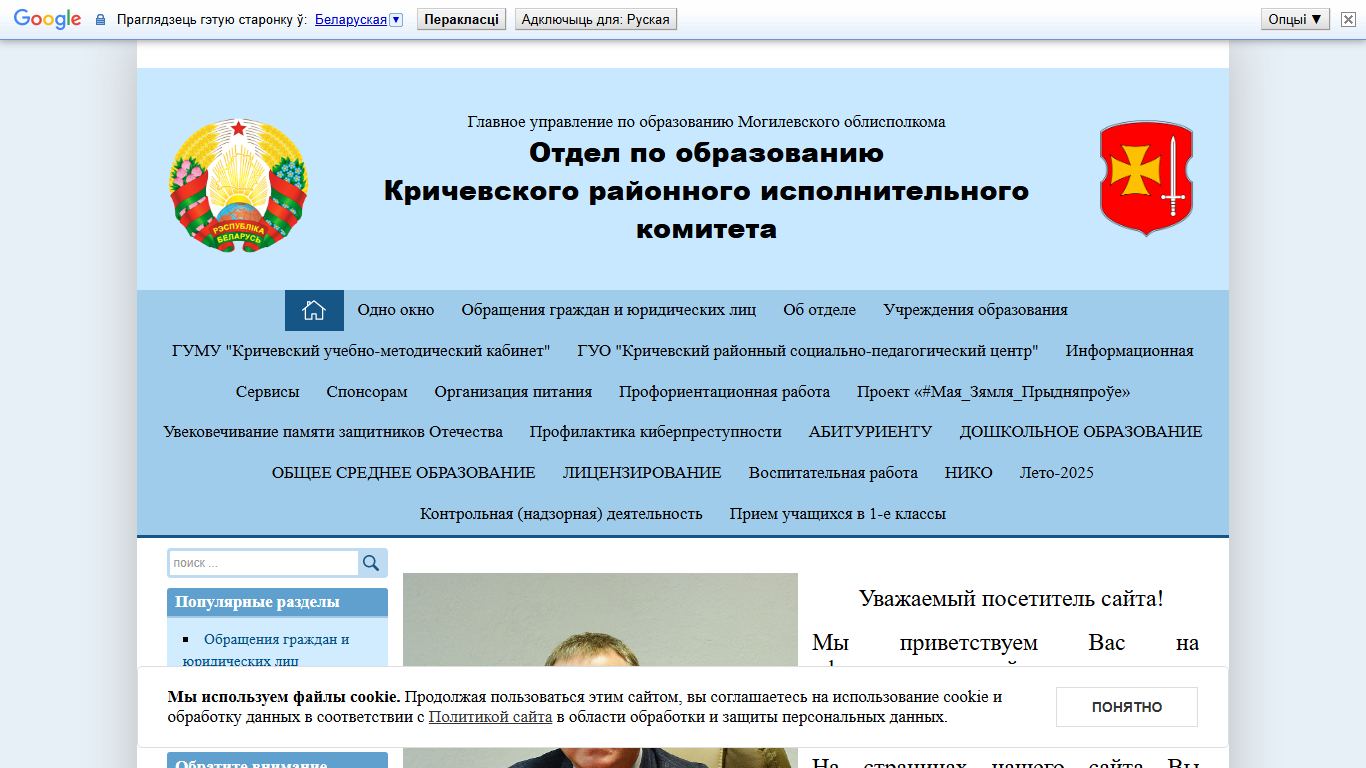Accept cookies with ПОНЯТНО button

pos(1127,707)
